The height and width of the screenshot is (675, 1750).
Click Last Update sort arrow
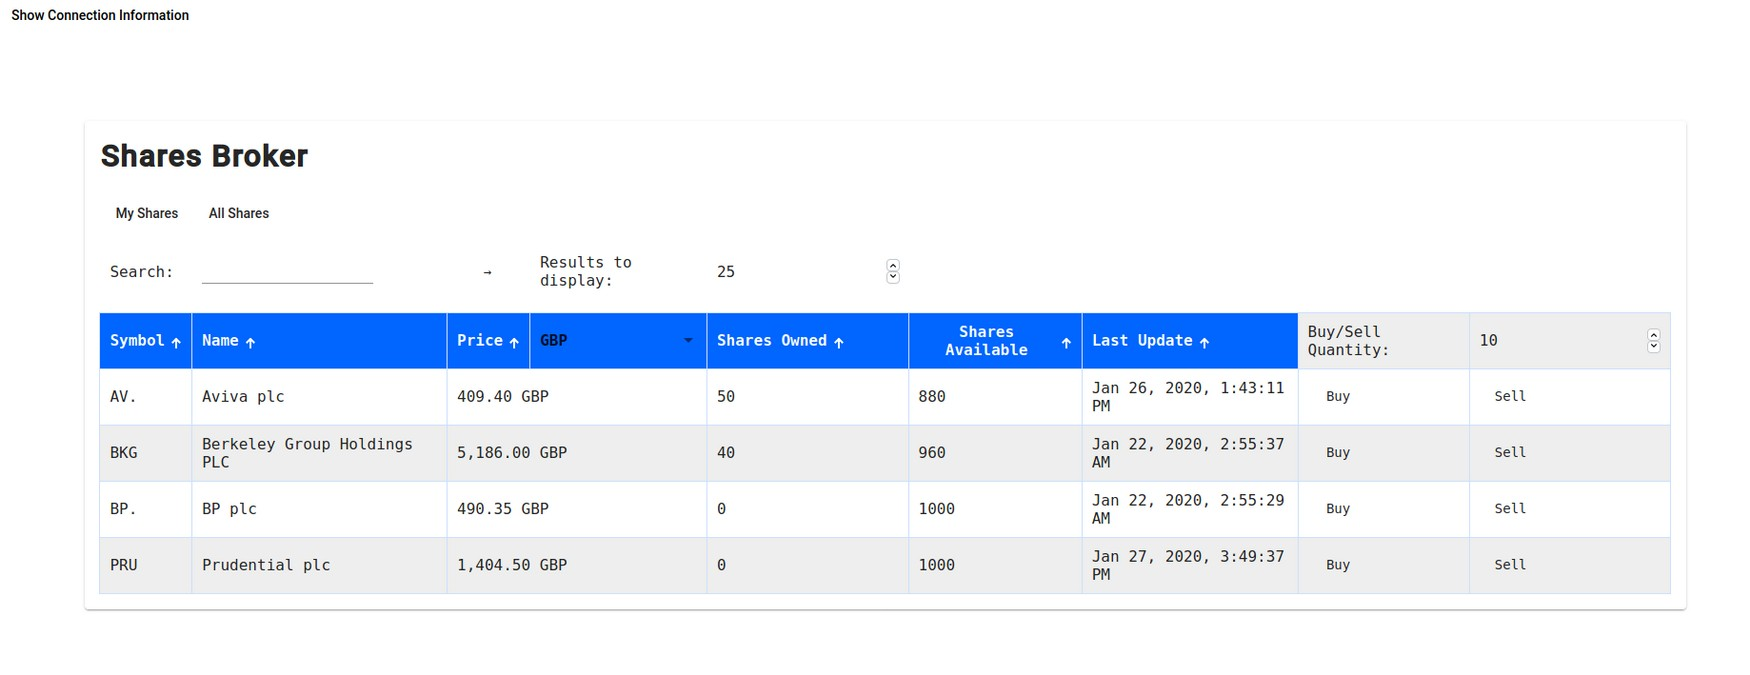coord(1204,342)
